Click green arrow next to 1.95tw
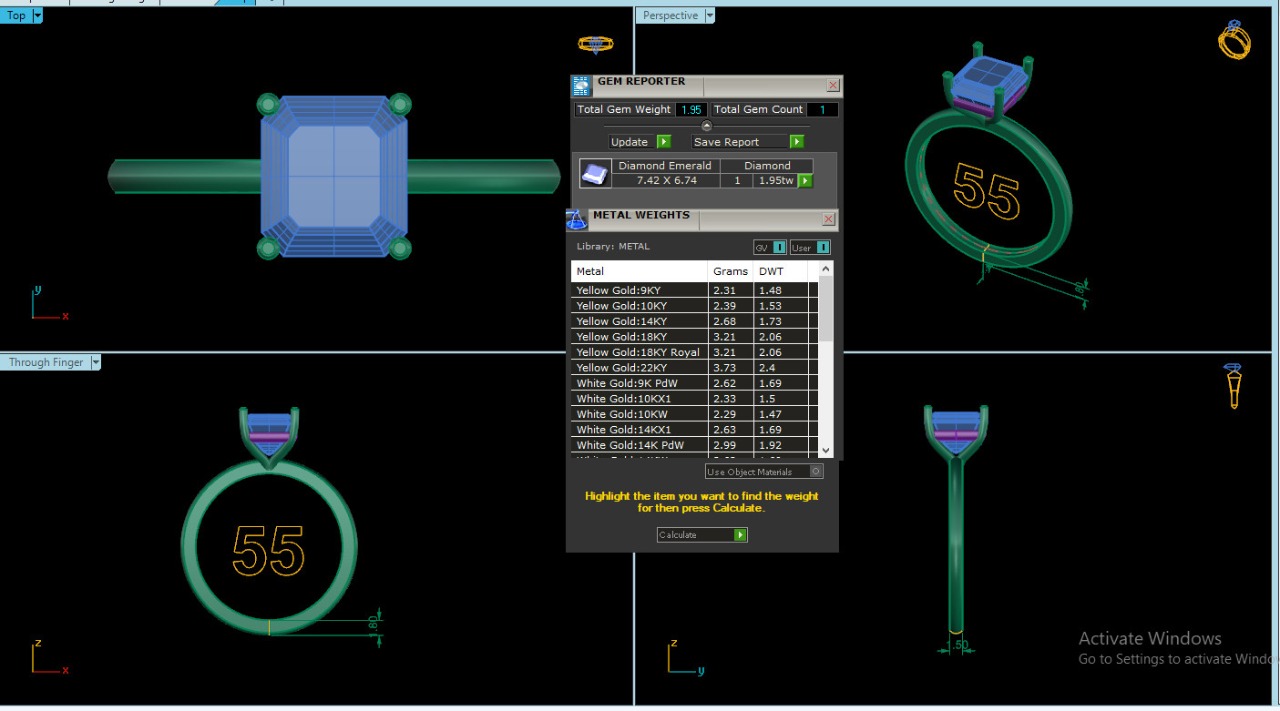Viewport: 1280px width, 711px height. click(805, 181)
